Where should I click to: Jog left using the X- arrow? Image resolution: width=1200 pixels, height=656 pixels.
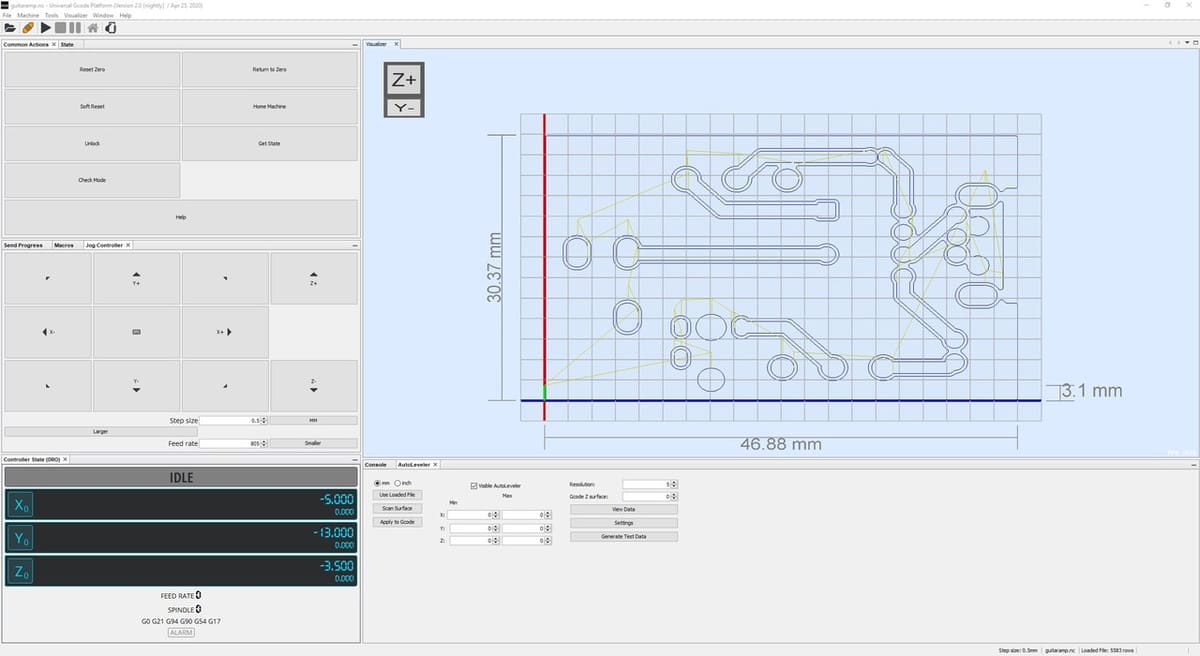[x=48, y=331]
